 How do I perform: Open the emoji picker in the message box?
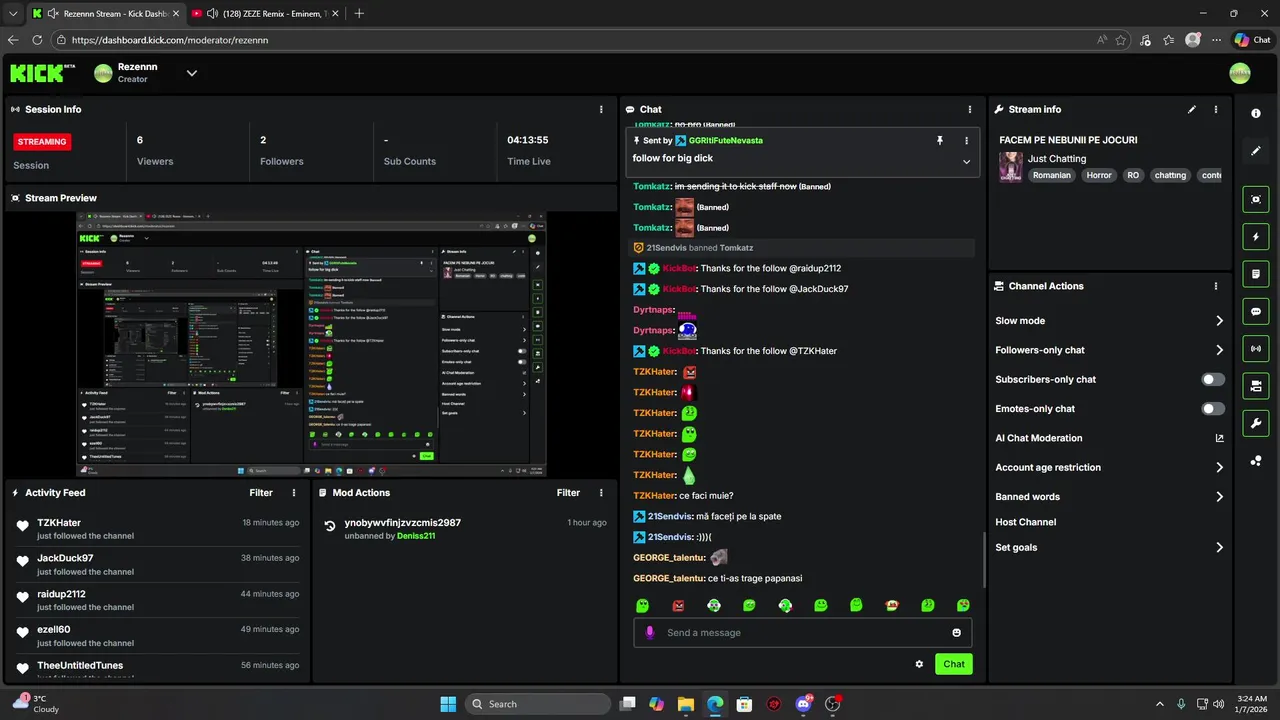click(x=956, y=632)
